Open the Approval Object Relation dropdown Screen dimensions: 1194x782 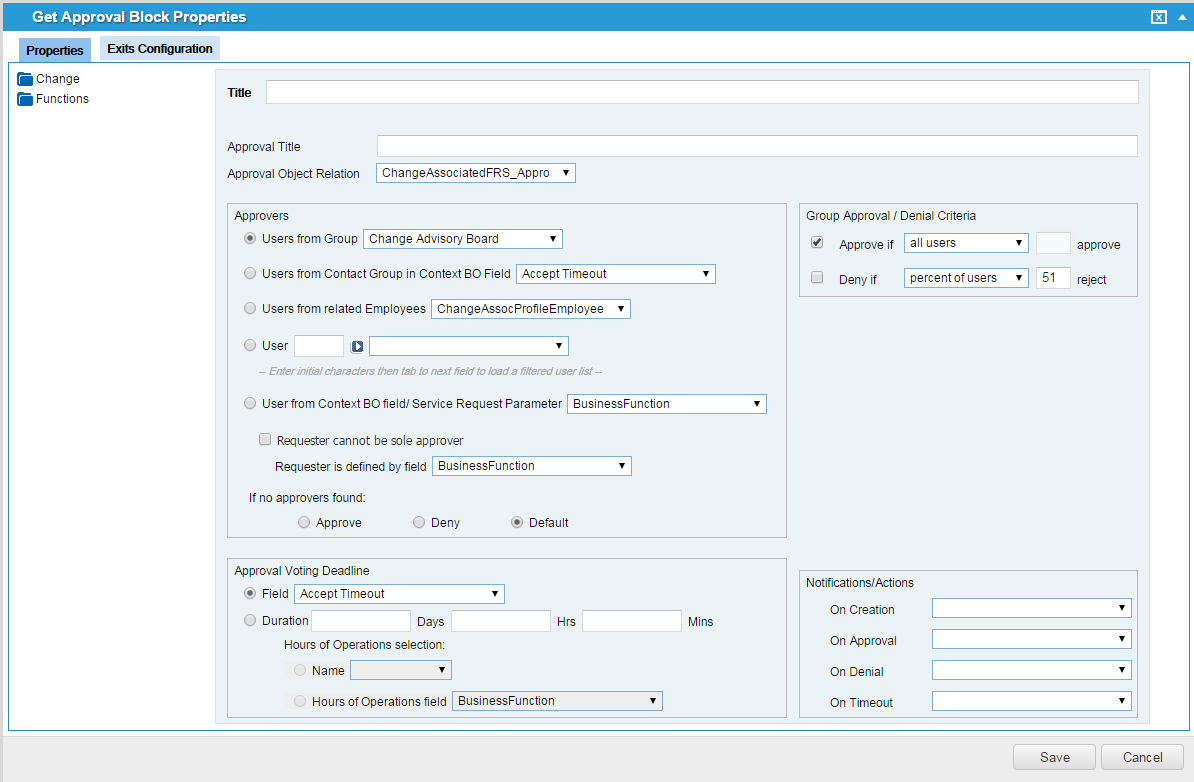point(566,172)
